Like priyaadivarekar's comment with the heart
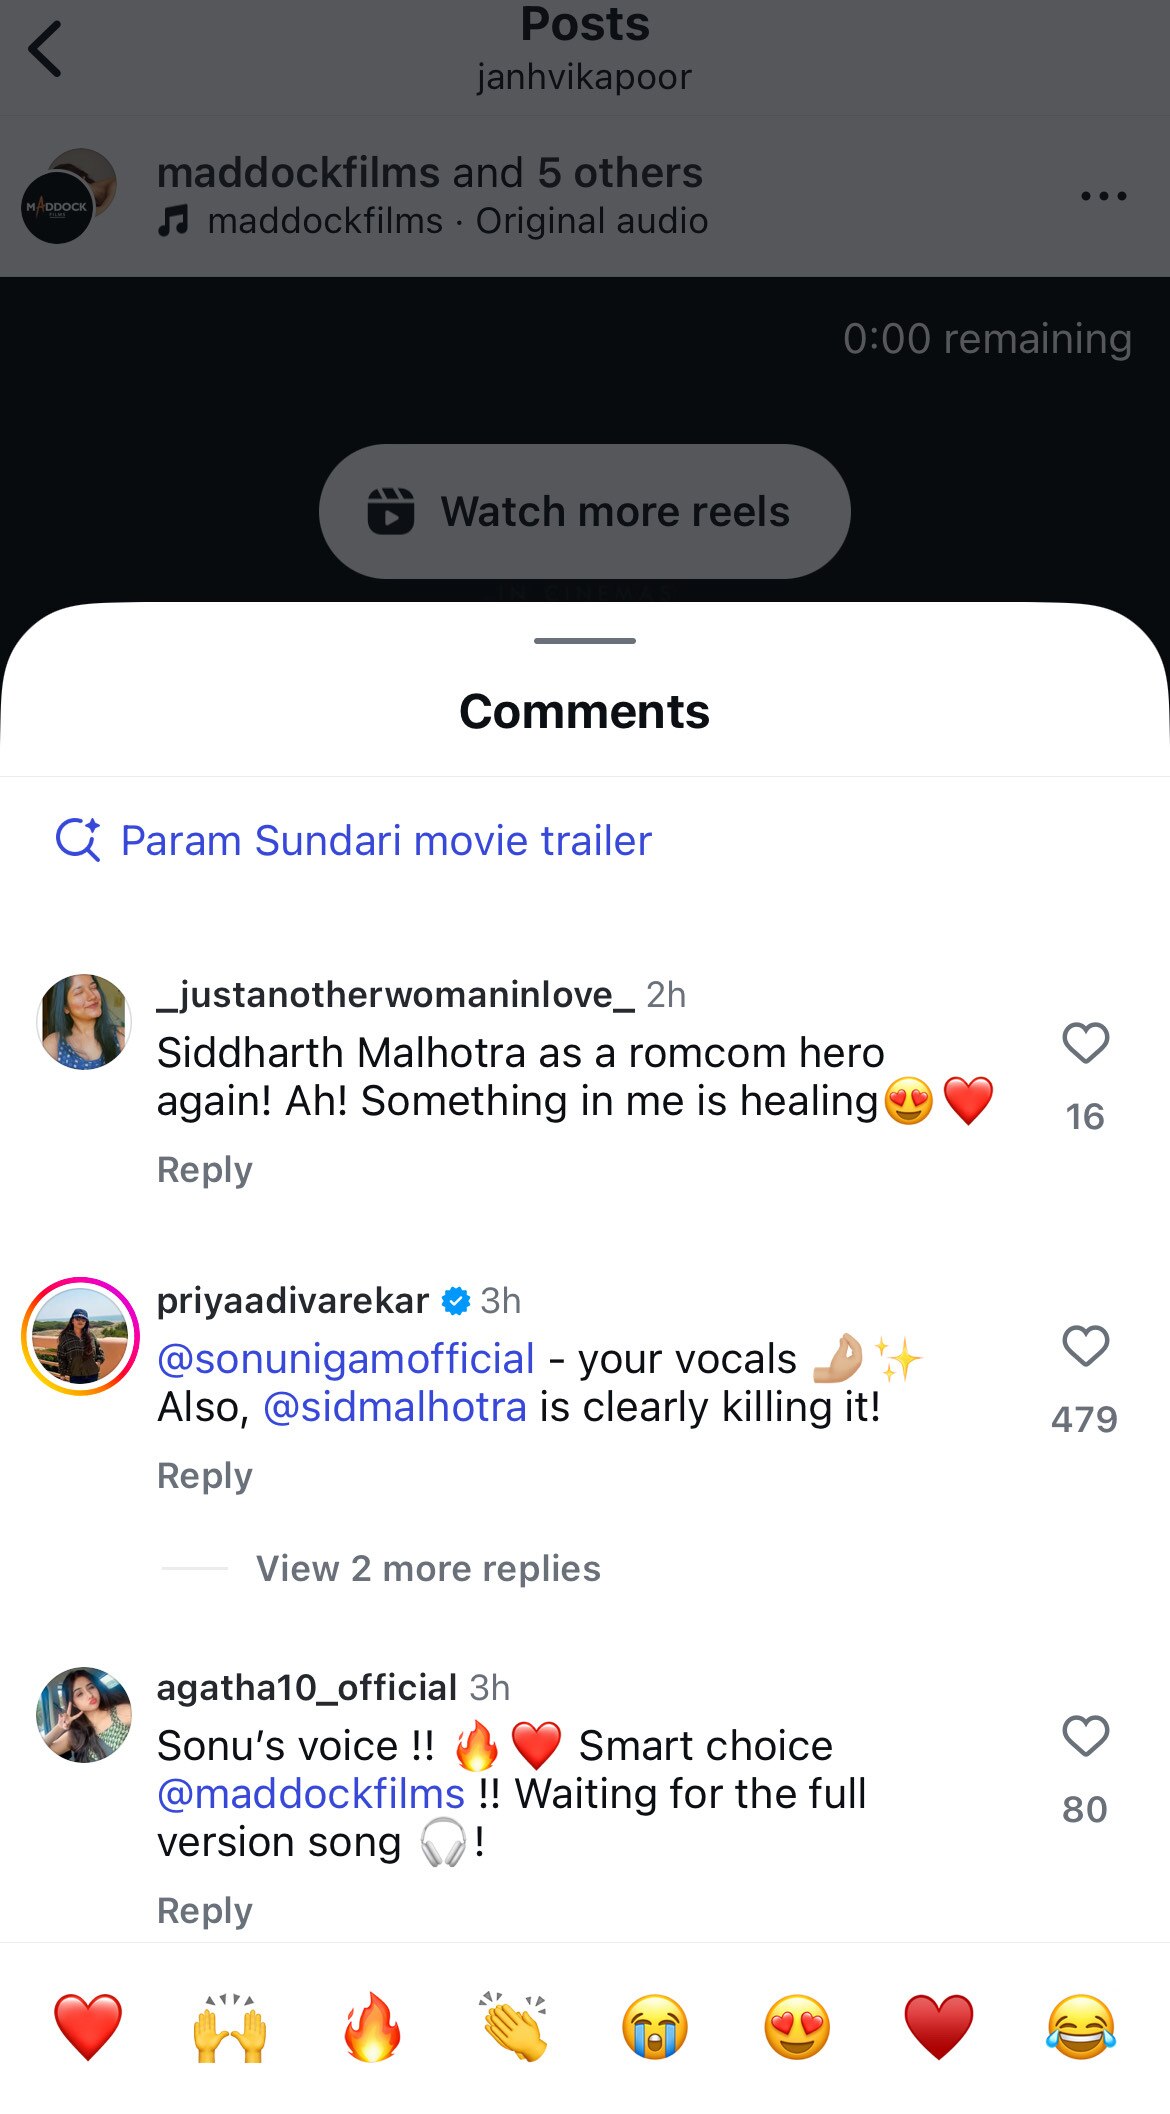Image resolution: width=1170 pixels, height=2114 pixels. tap(1085, 1347)
